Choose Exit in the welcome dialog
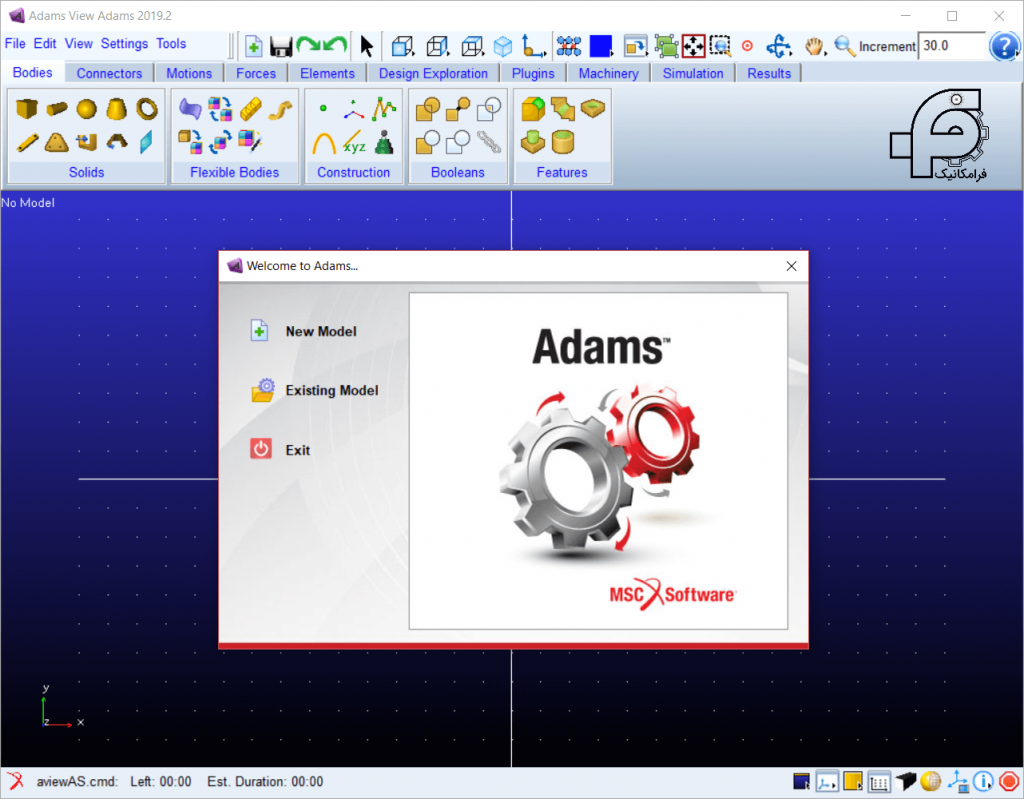This screenshot has width=1024, height=799. click(x=280, y=449)
